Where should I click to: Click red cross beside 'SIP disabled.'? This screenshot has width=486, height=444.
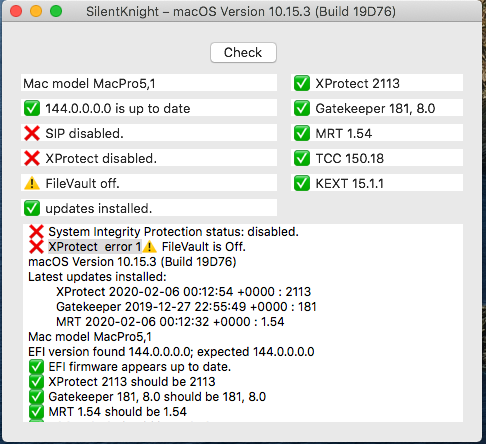coord(32,133)
